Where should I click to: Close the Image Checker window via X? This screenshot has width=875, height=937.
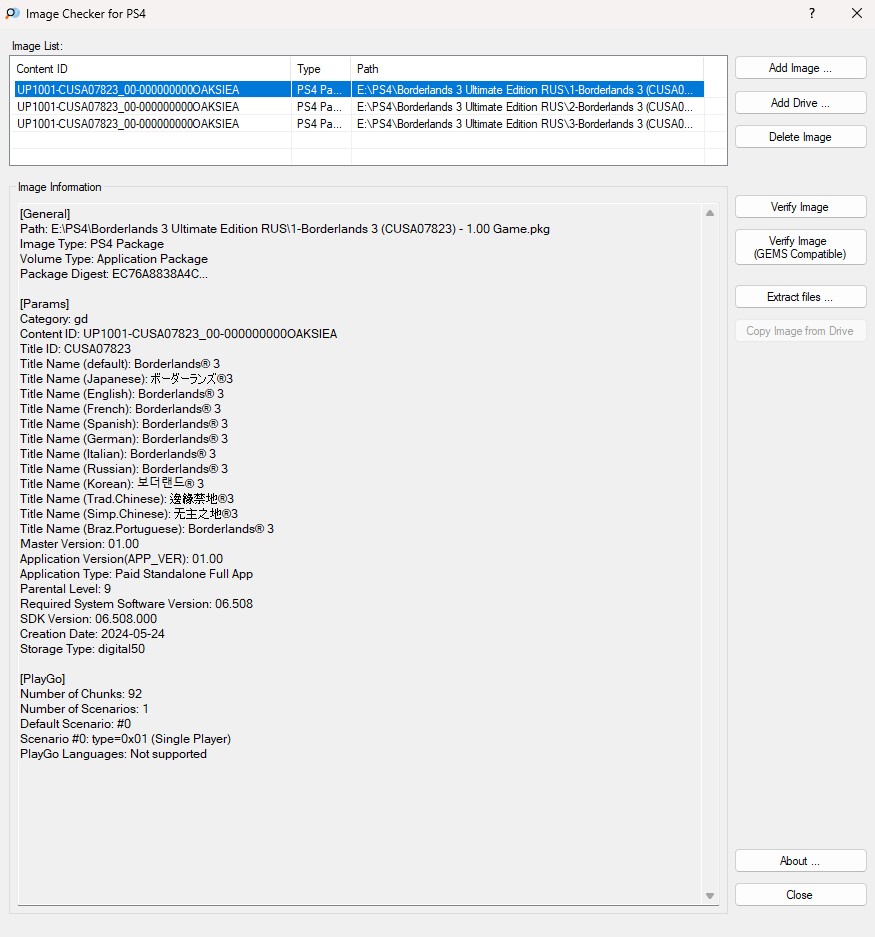point(856,13)
